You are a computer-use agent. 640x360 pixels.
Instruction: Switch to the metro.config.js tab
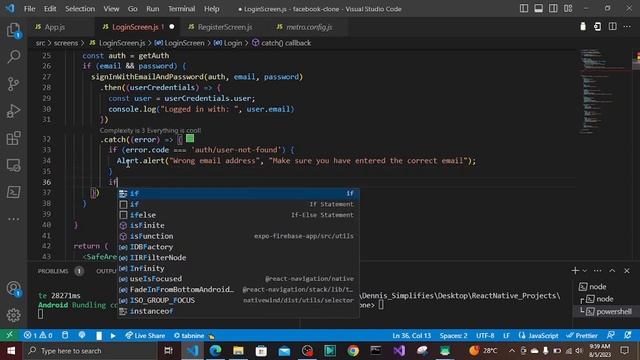pyautogui.click(x=309, y=27)
